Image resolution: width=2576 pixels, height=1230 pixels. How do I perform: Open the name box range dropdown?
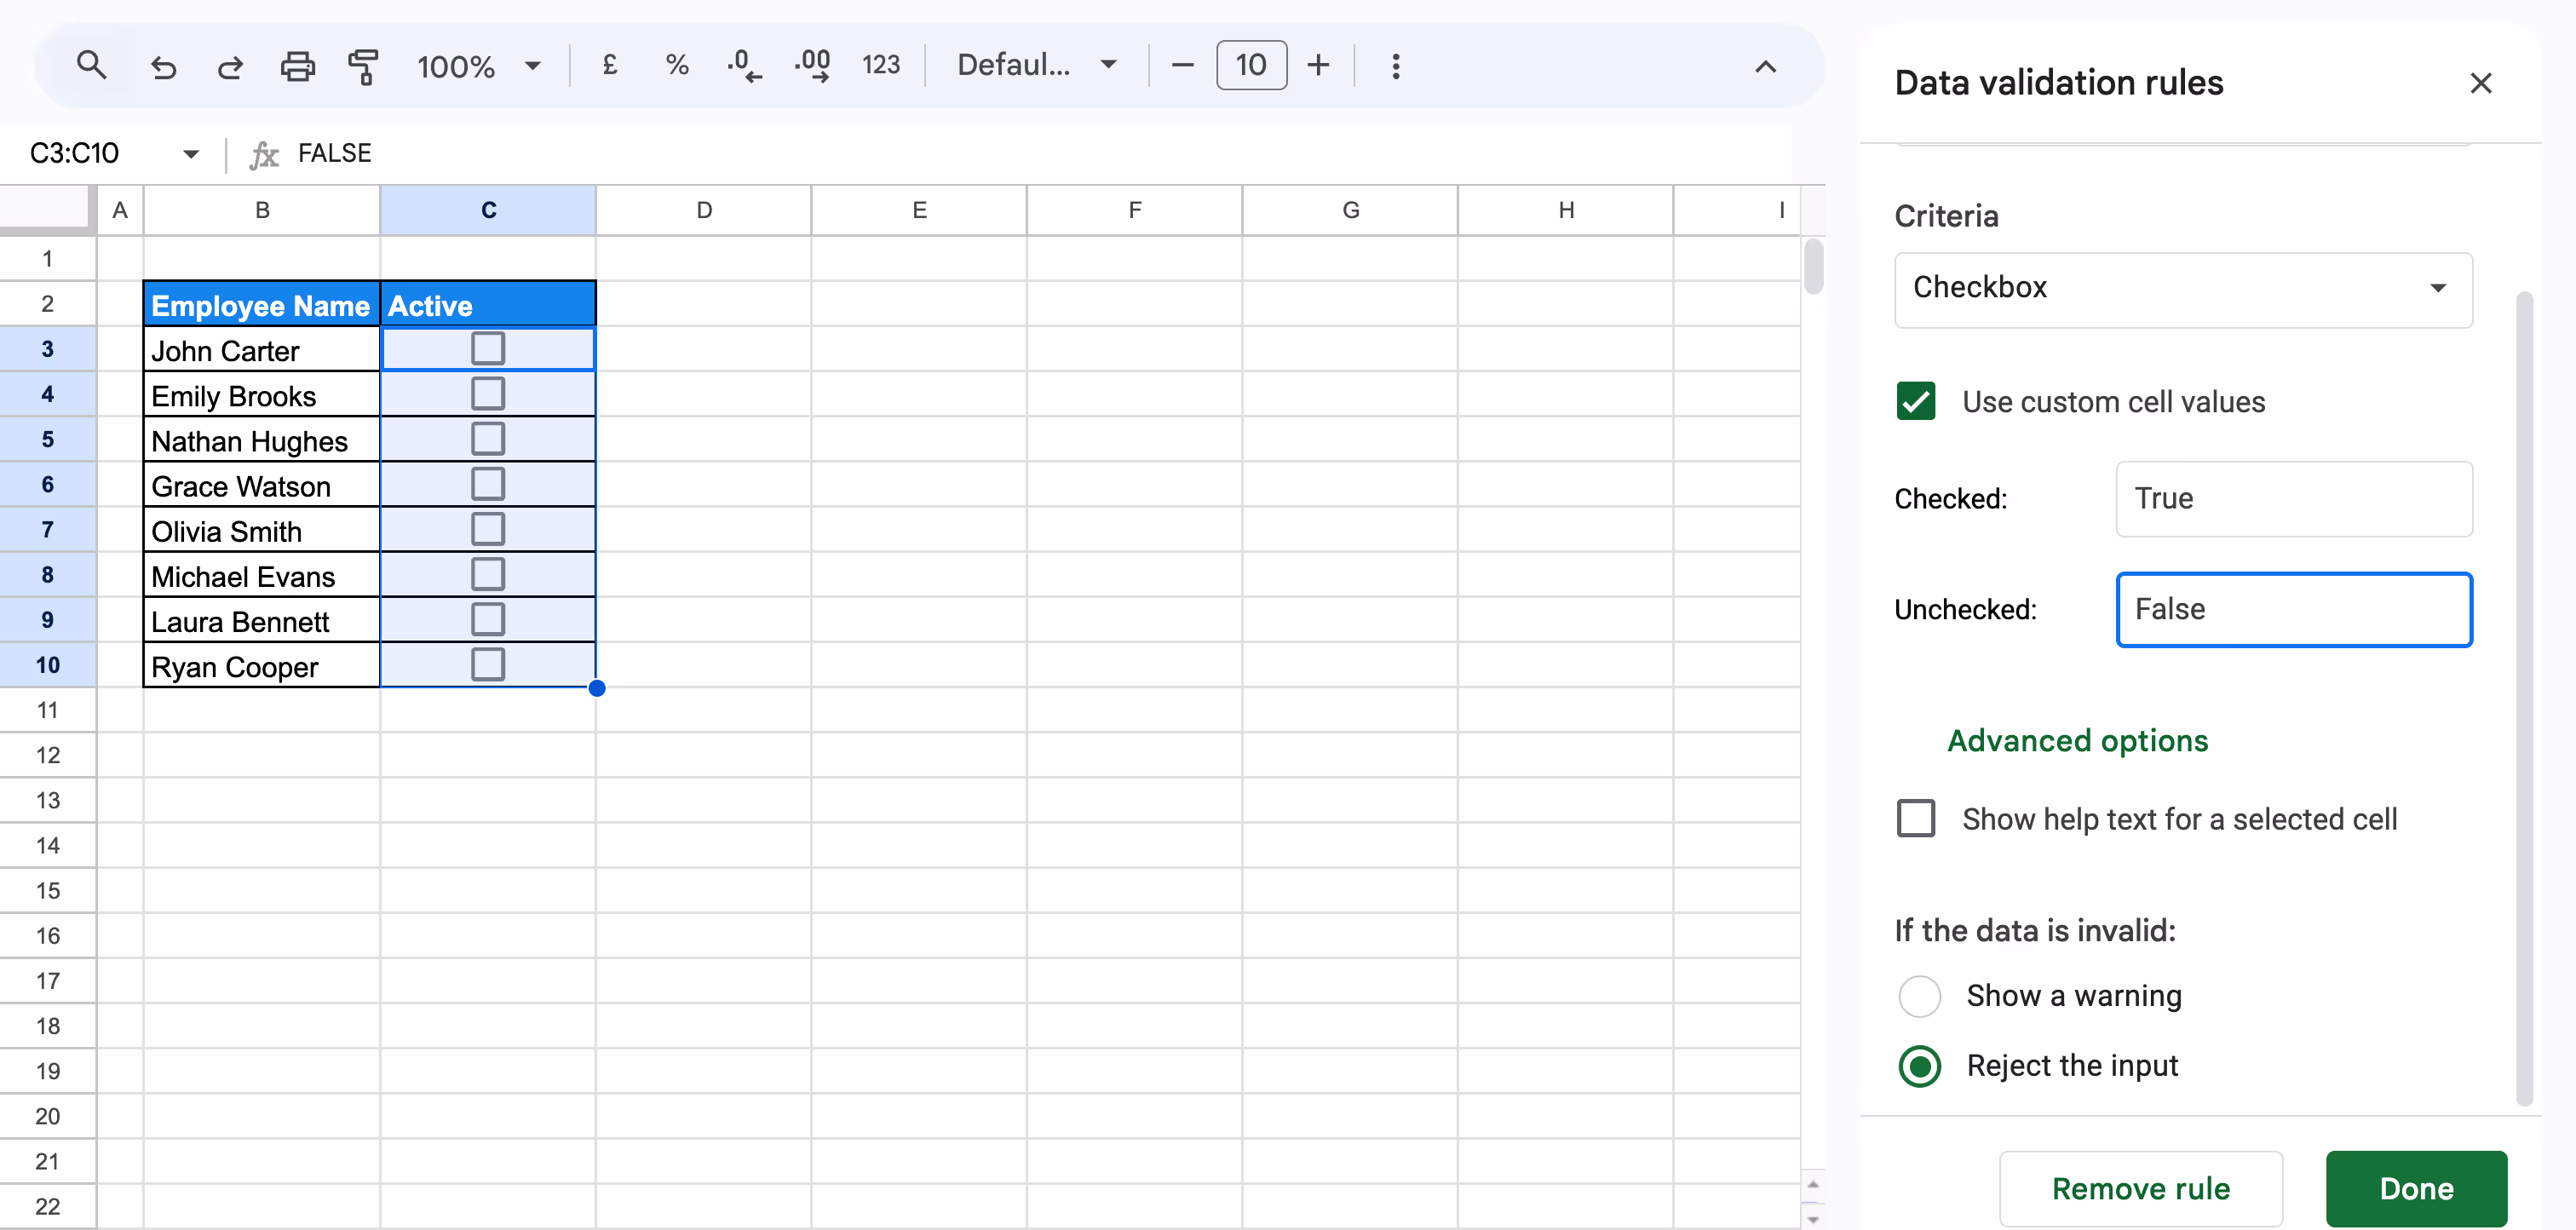[191, 153]
